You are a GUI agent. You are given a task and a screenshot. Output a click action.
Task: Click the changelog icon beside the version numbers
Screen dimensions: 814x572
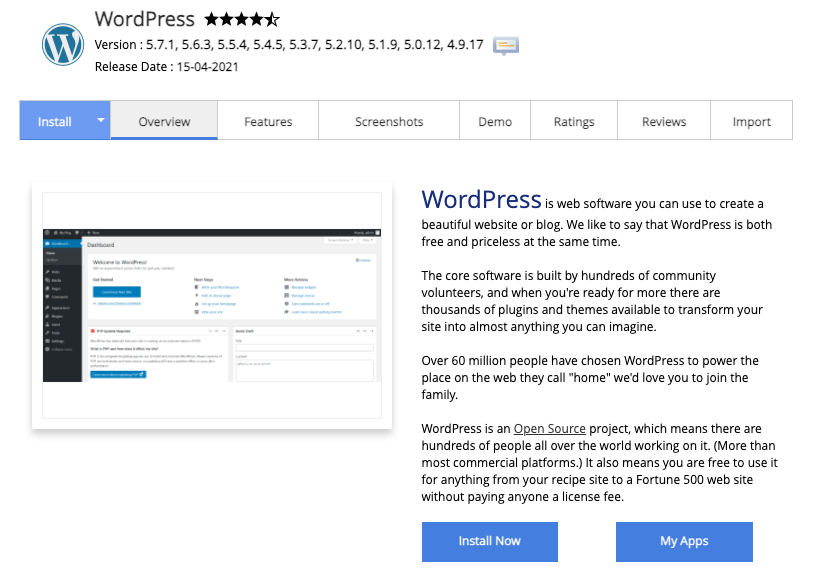pos(506,45)
